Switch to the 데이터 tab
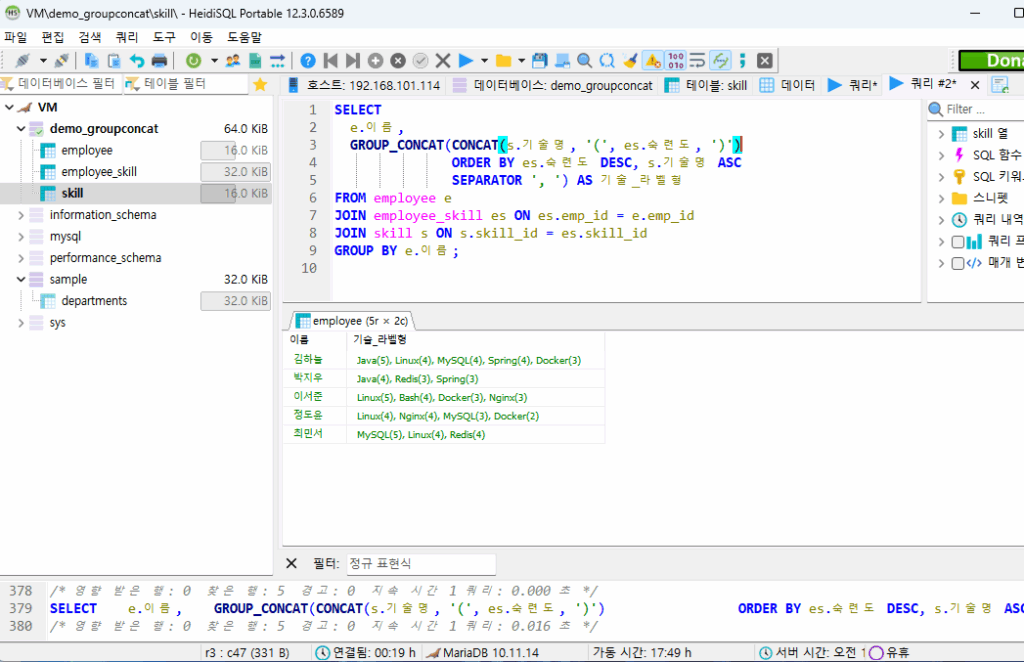 coord(788,85)
